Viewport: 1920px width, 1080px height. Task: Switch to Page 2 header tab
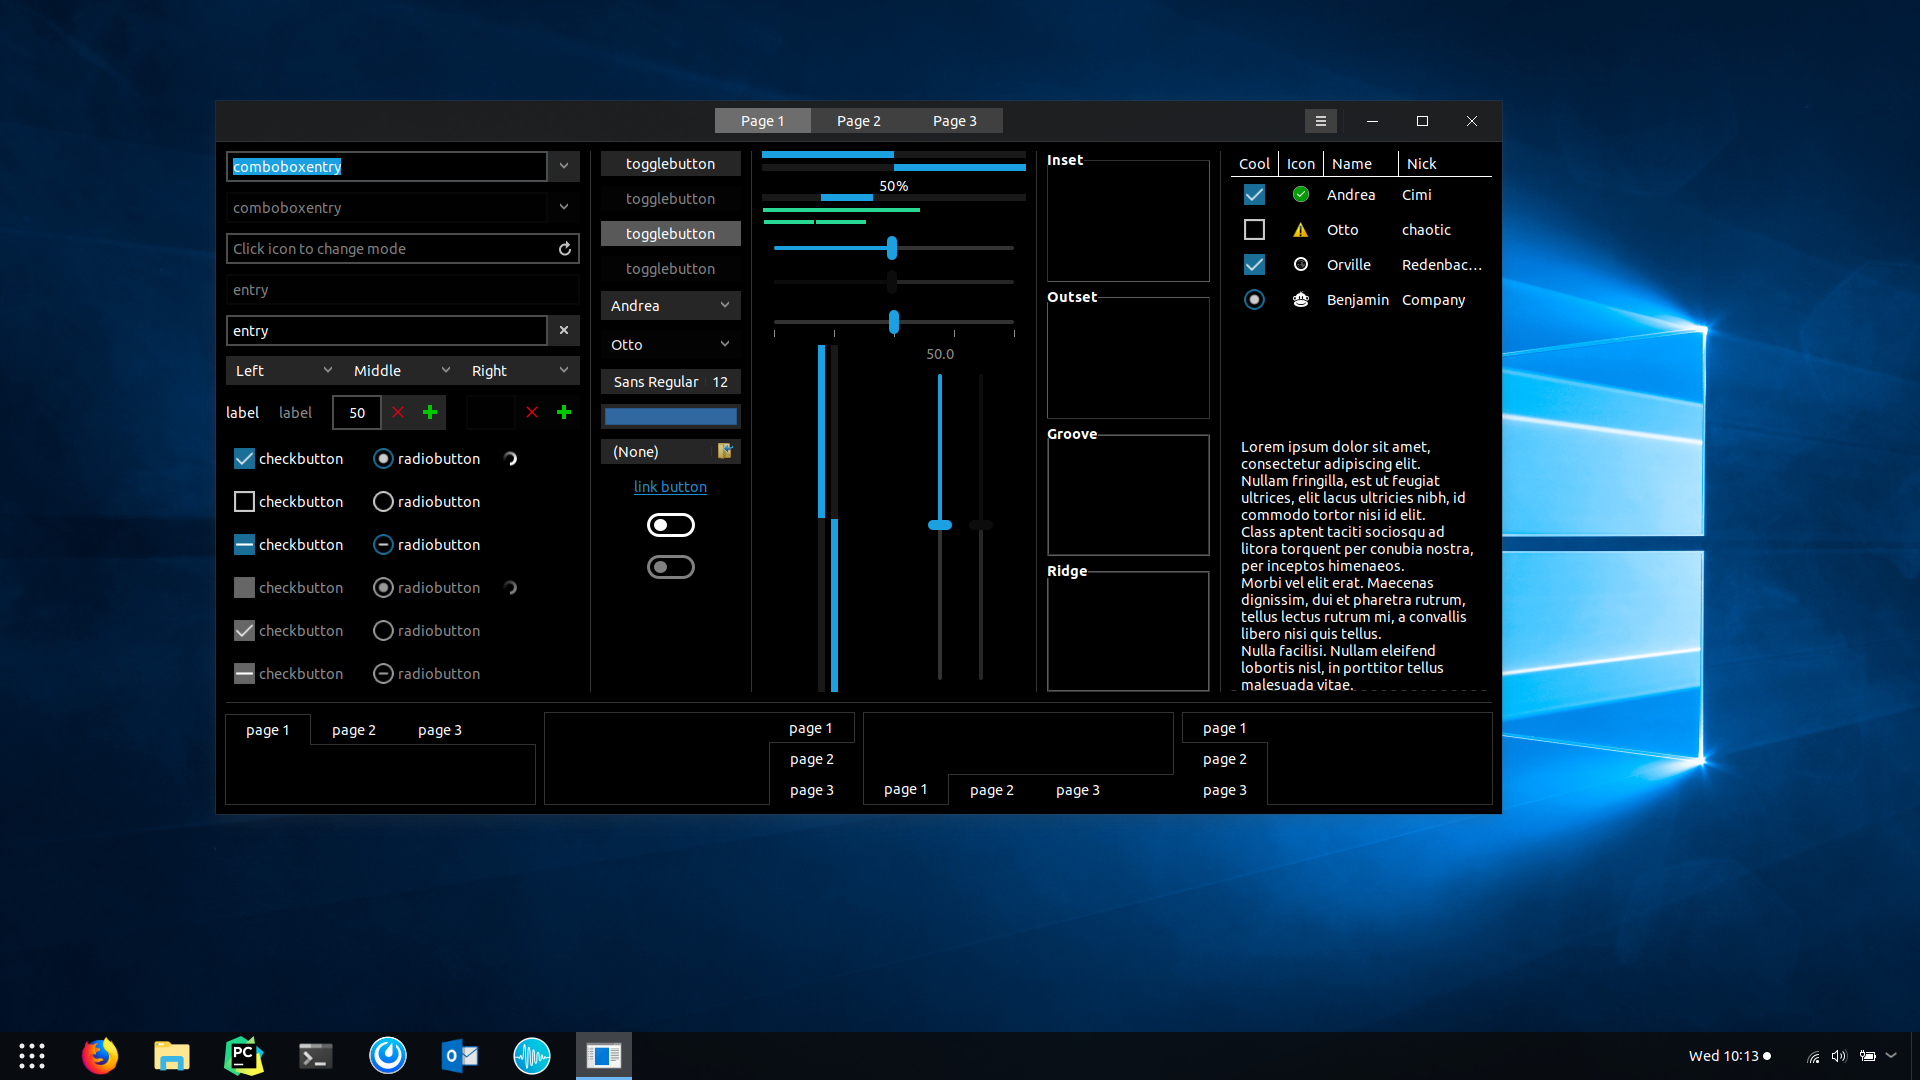pos(858,121)
